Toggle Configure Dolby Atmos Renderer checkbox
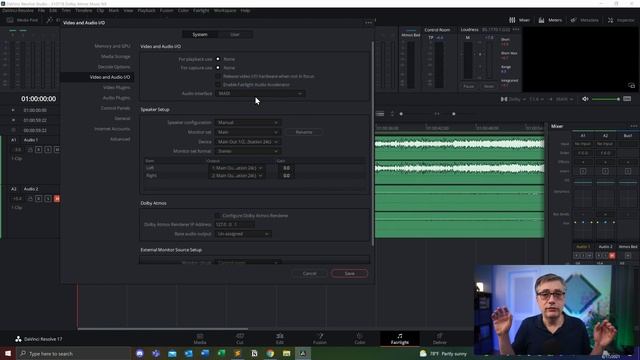The image size is (640, 360). click(218, 216)
